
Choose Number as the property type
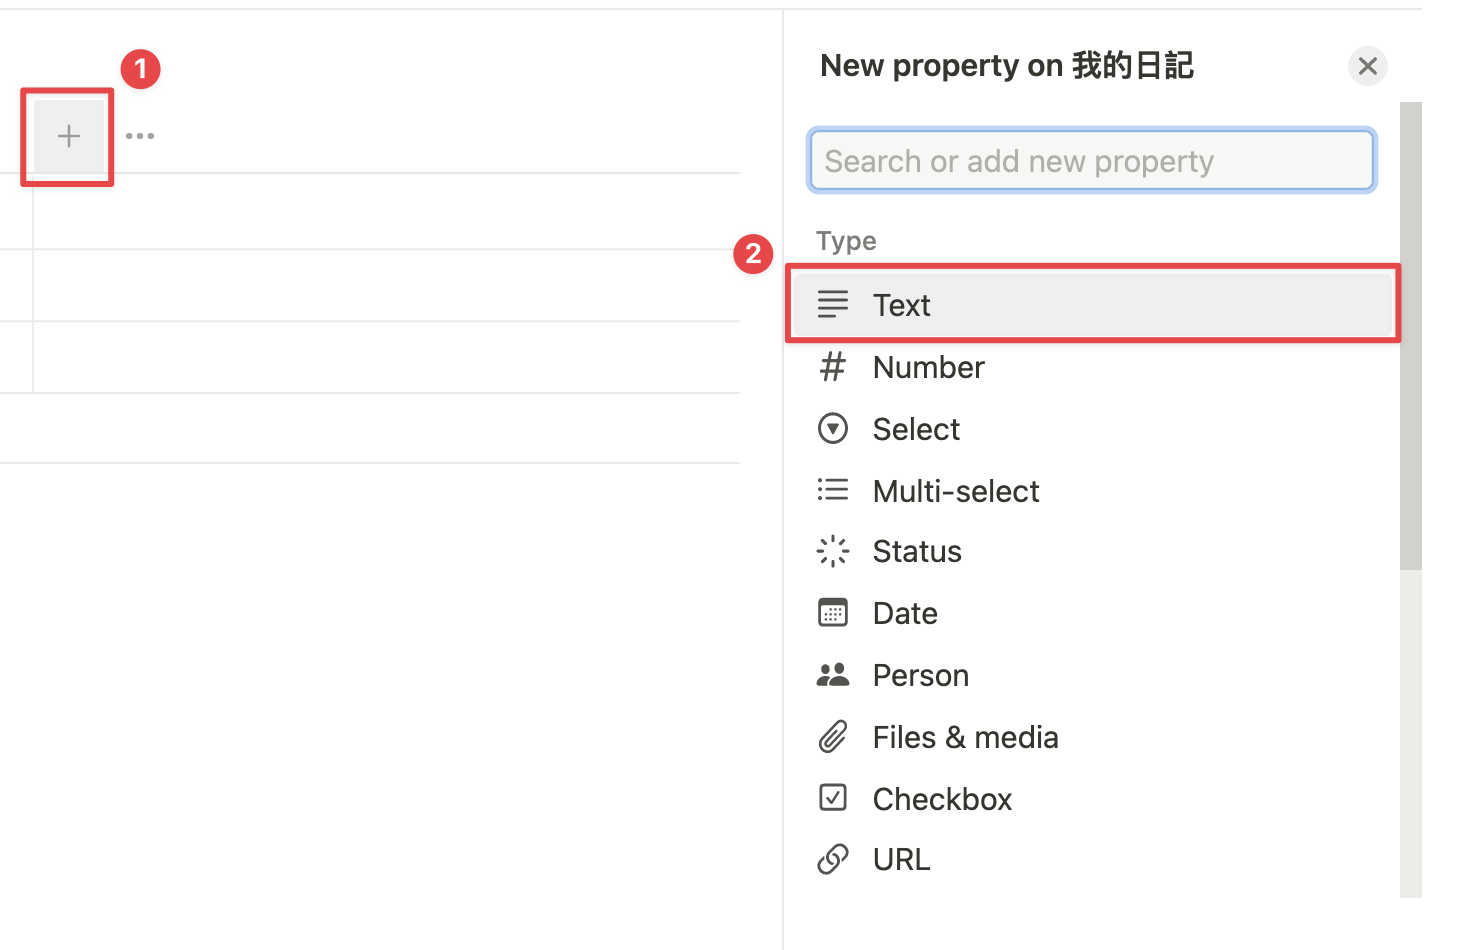(1093, 367)
